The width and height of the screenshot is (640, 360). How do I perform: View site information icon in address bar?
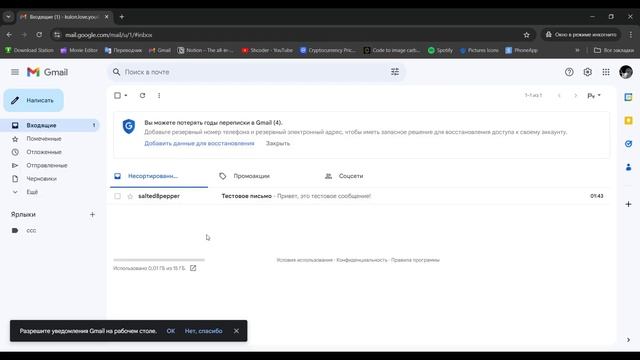57,35
